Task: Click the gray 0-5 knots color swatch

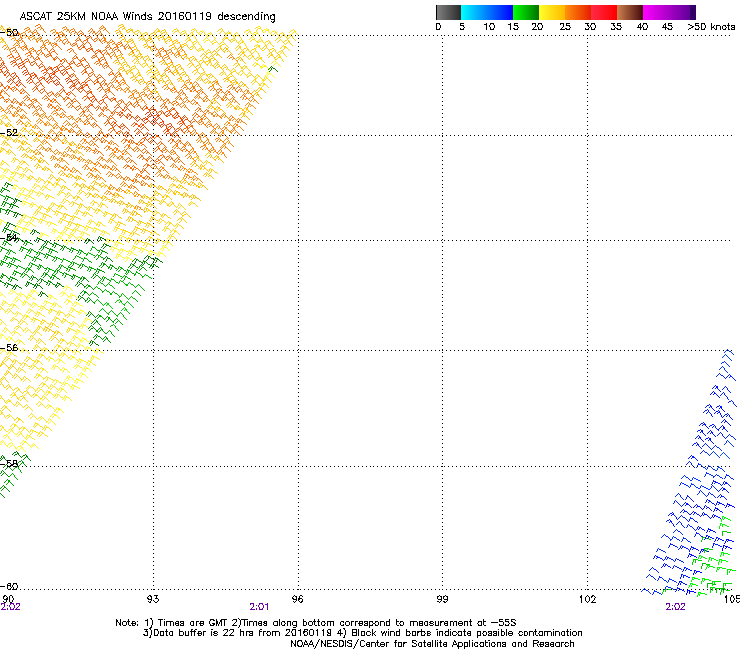Action: [448, 12]
